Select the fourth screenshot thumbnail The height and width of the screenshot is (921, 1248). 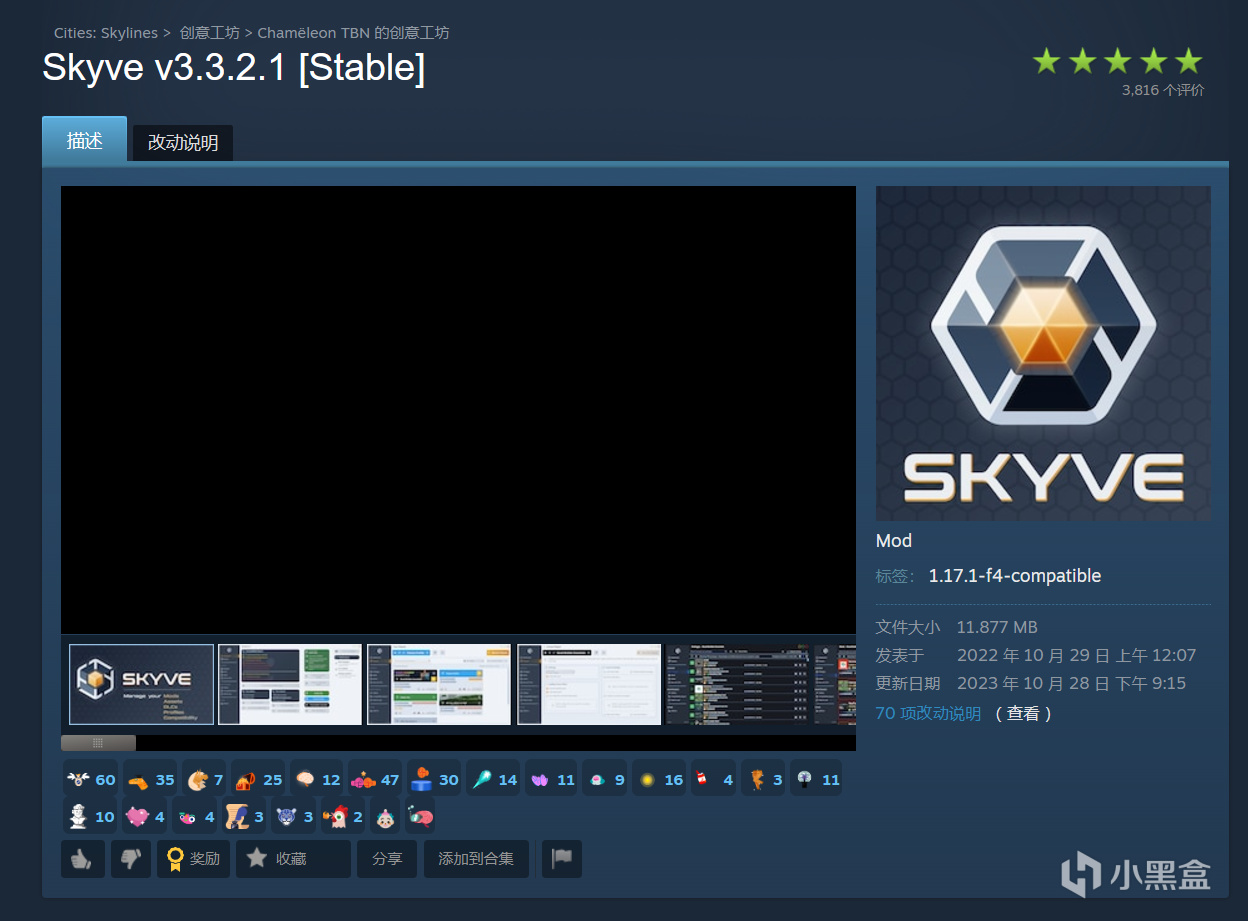[589, 684]
